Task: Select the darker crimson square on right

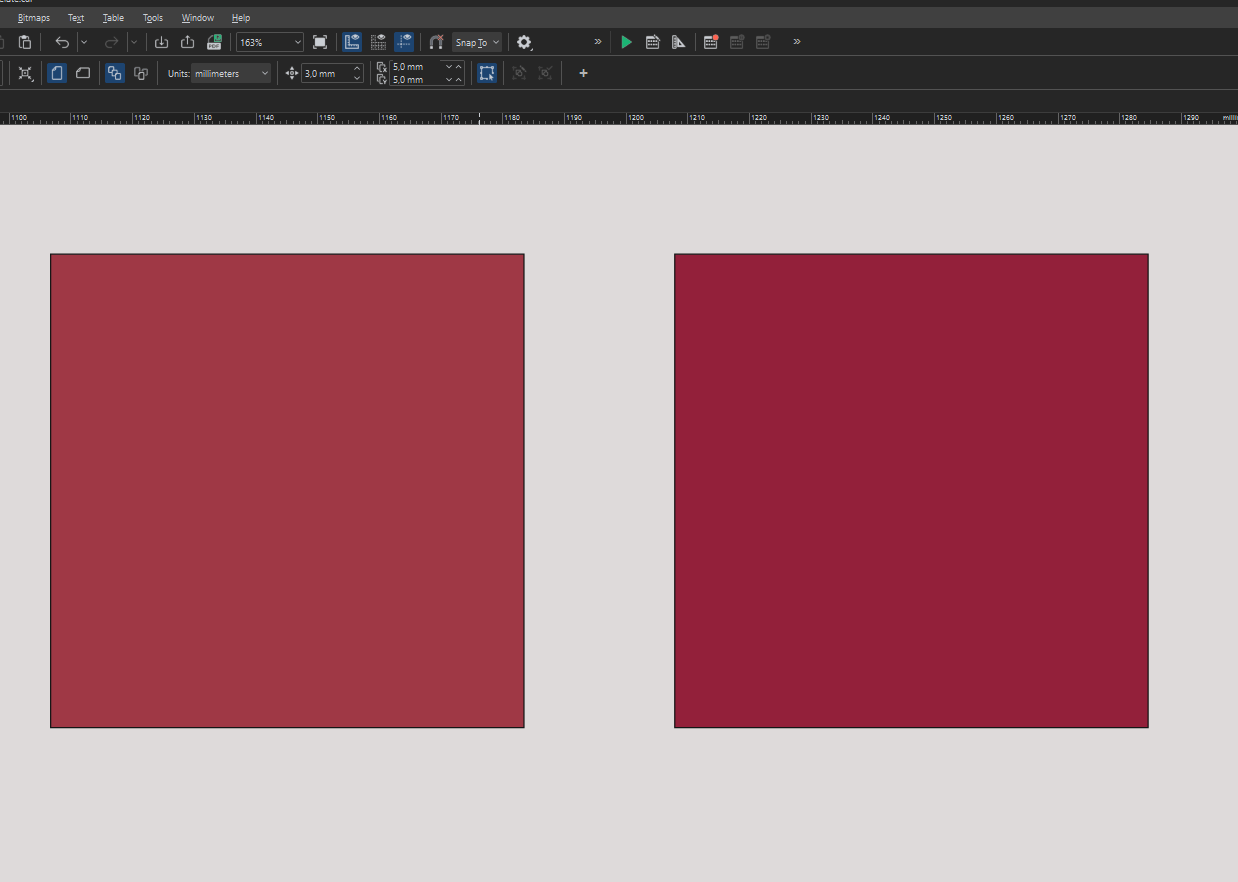Action: [x=911, y=490]
